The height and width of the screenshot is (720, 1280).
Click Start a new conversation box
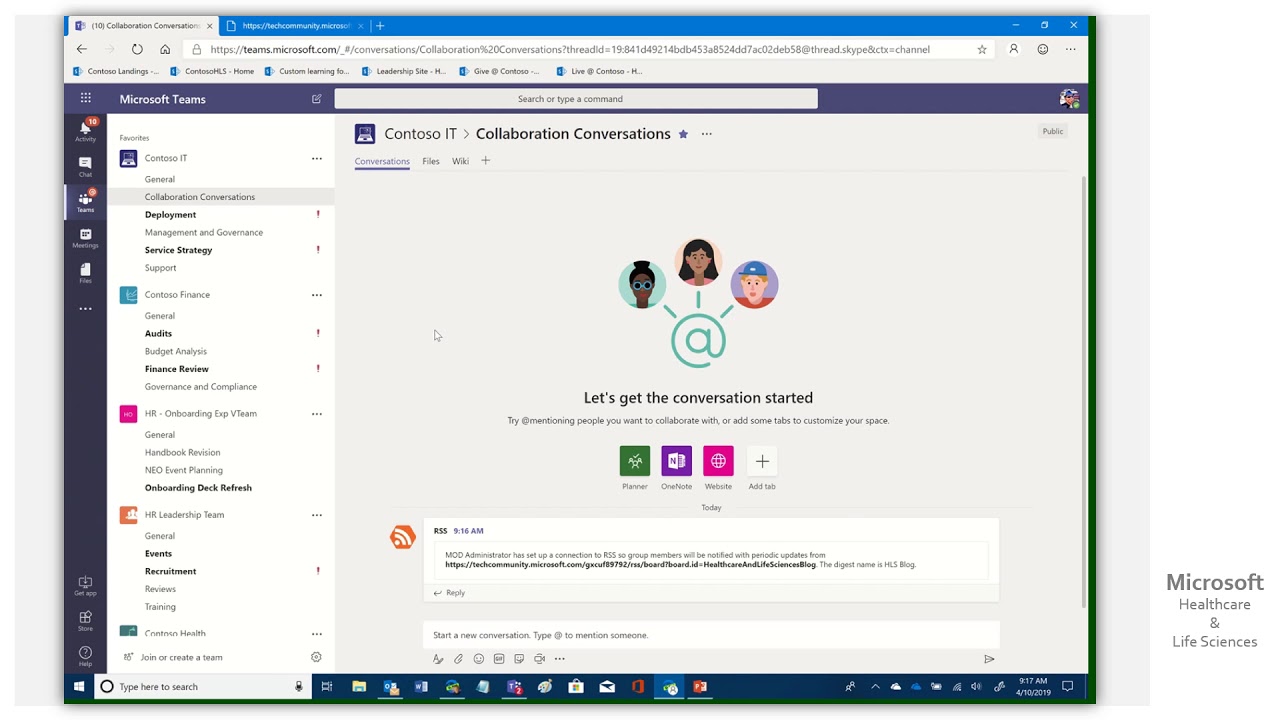[711, 635]
